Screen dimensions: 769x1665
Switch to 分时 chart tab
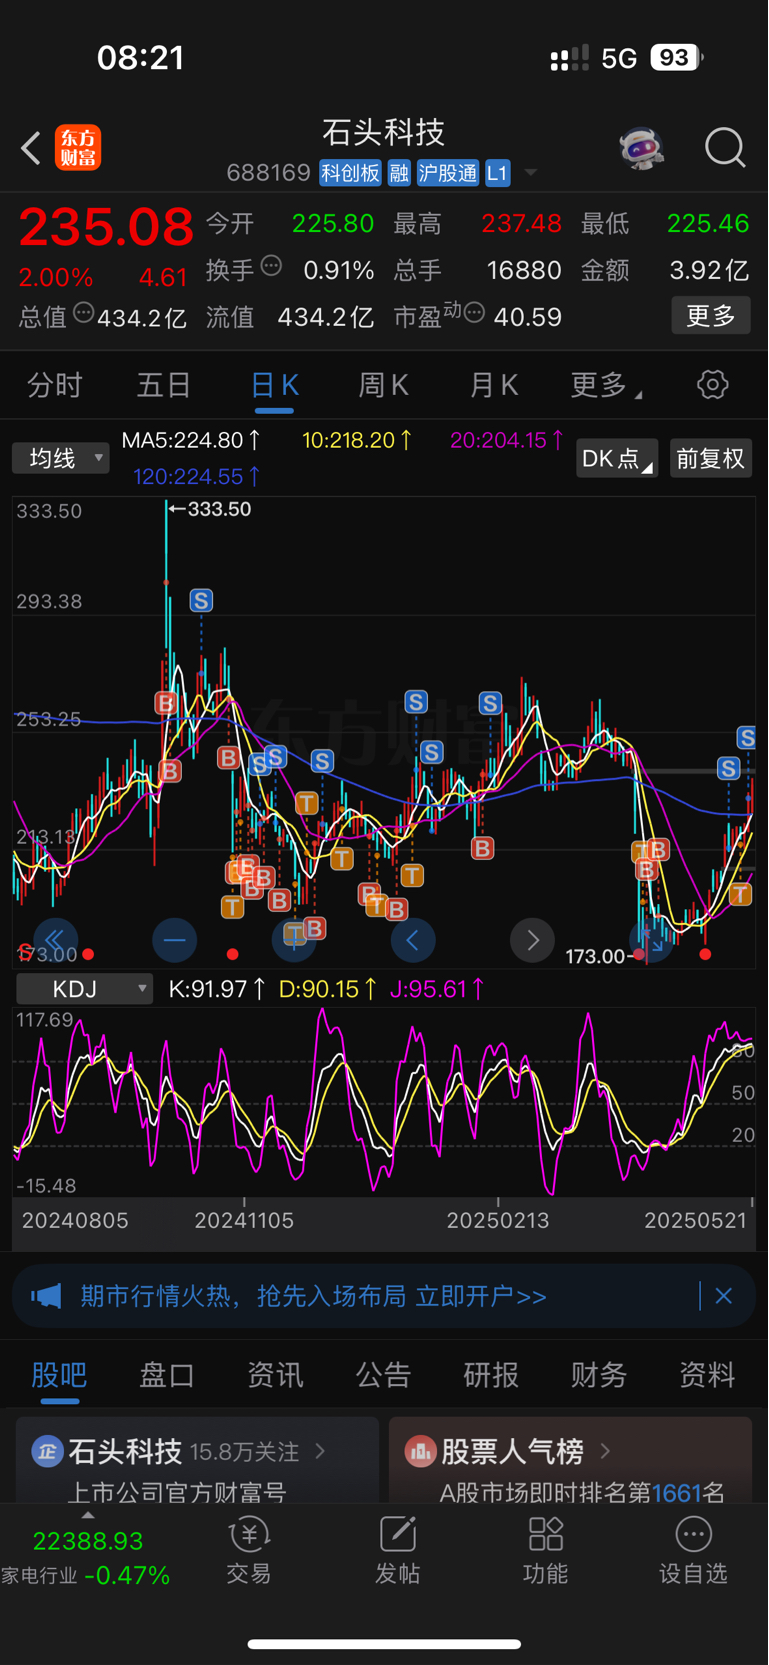pyautogui.click(x=55, y=385)
